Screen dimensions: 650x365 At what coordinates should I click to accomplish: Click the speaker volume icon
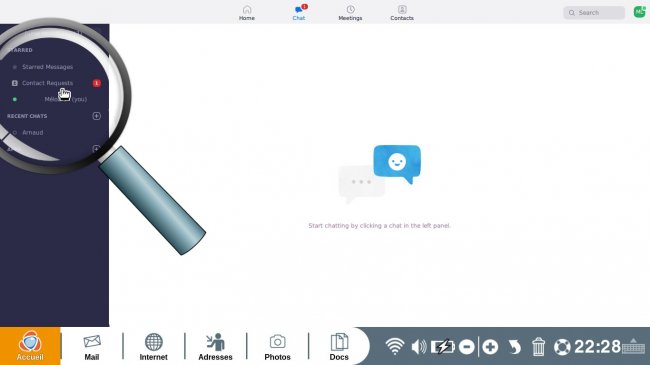[x=419, y=347]
